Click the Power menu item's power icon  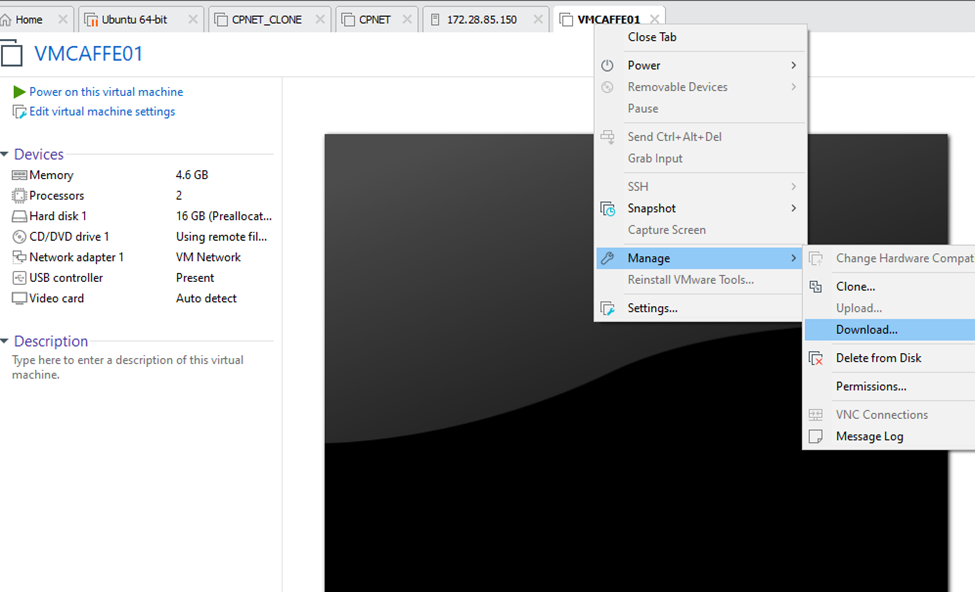pyautogui.click(x=608, y=65)
